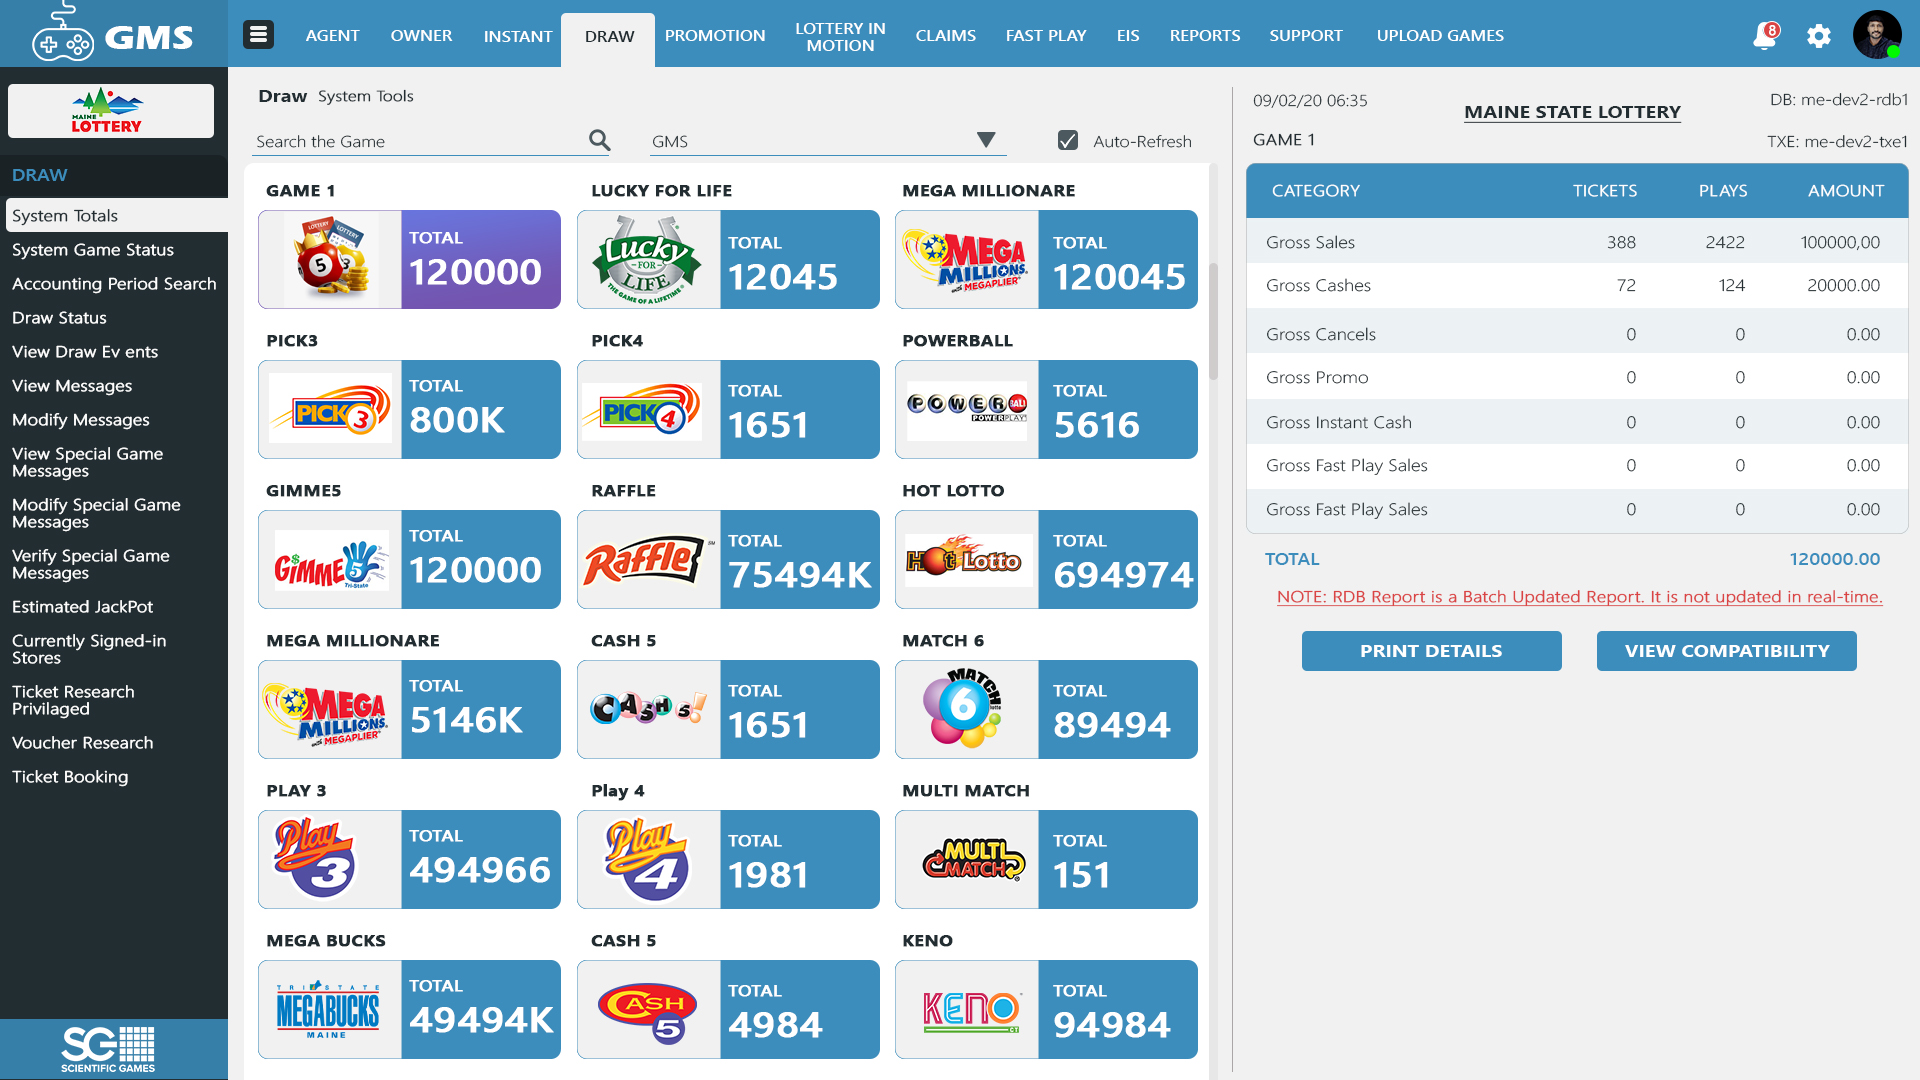This screenshot has width=1920, height=1080.
Task: Open the GMS dropdown selector
Action: click(x=986, y=140)
